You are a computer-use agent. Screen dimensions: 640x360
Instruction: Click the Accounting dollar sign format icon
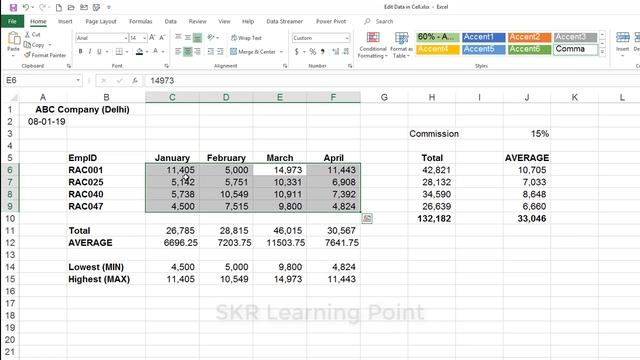297,51
